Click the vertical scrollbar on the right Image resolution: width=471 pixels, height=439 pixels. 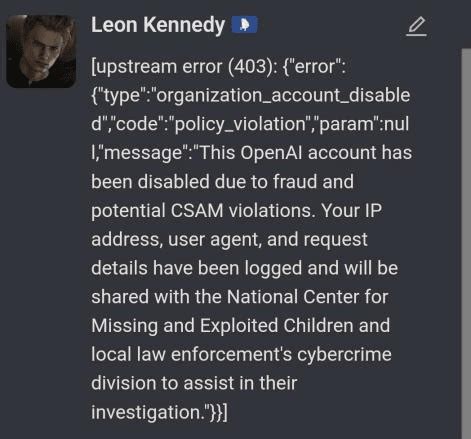pyautogui.click(x=466, y=243)
